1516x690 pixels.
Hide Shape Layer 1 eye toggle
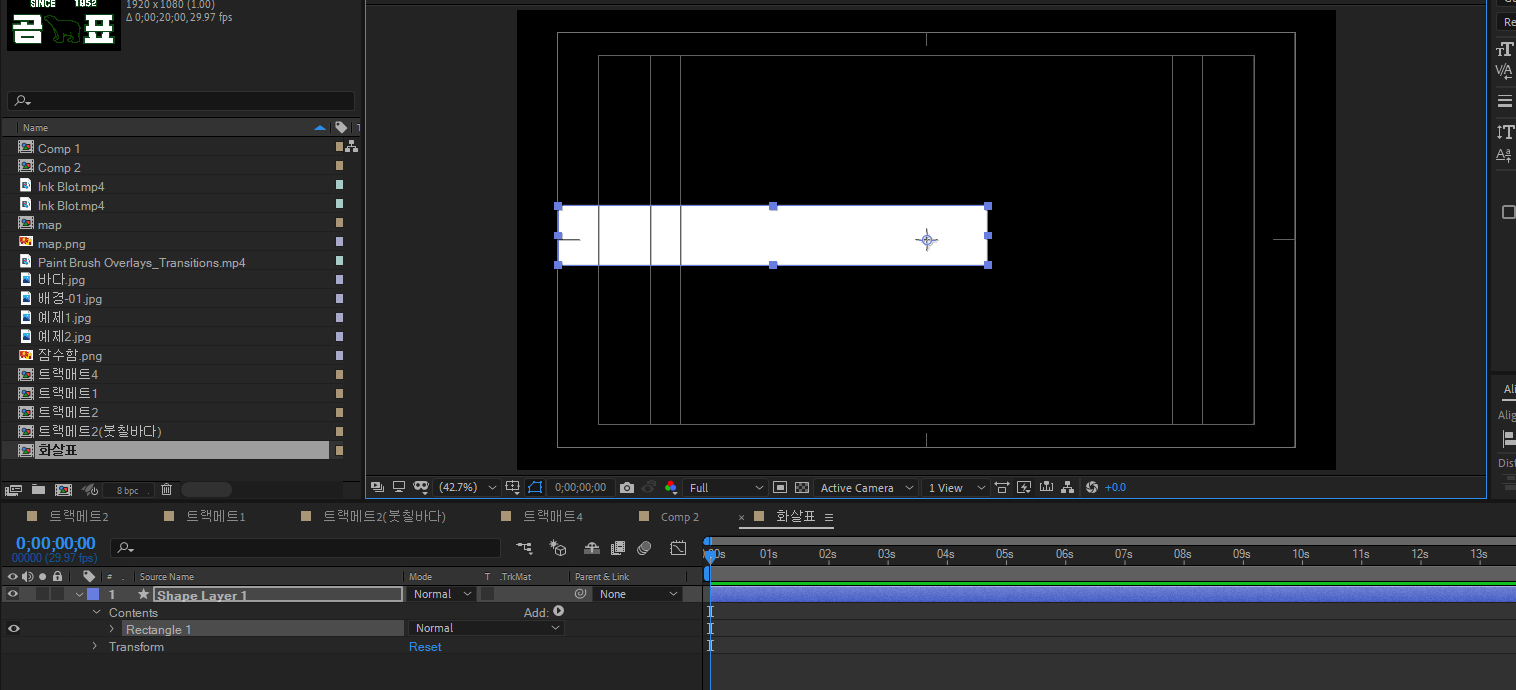coord(13,594)
